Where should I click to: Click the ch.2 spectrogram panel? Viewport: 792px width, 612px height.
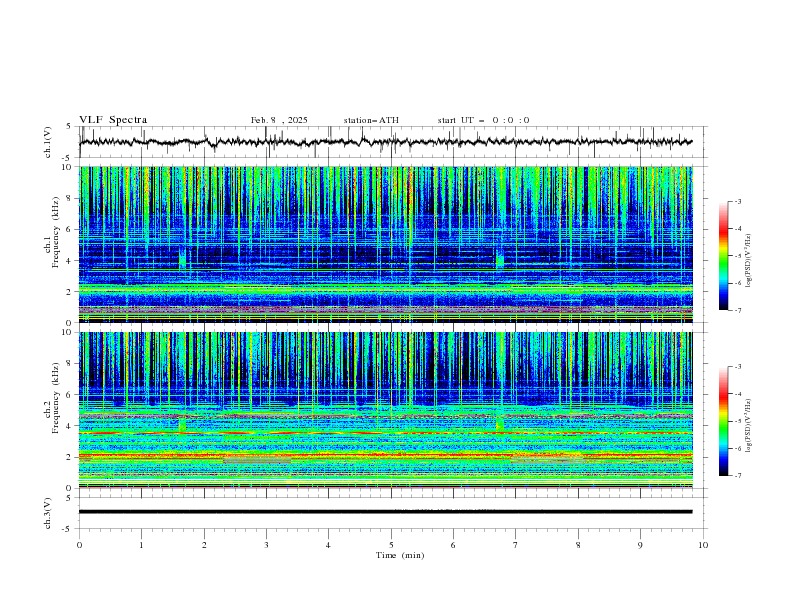pyautogui.click(x=385, y=410)
